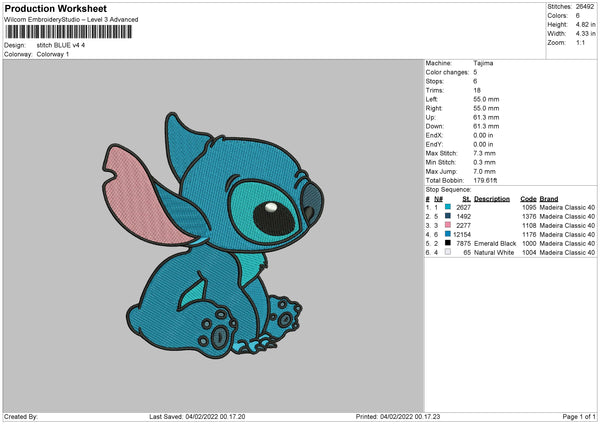
Task: Click the dark navy swatch in stop 2
Action: click(x=448, y=216)
